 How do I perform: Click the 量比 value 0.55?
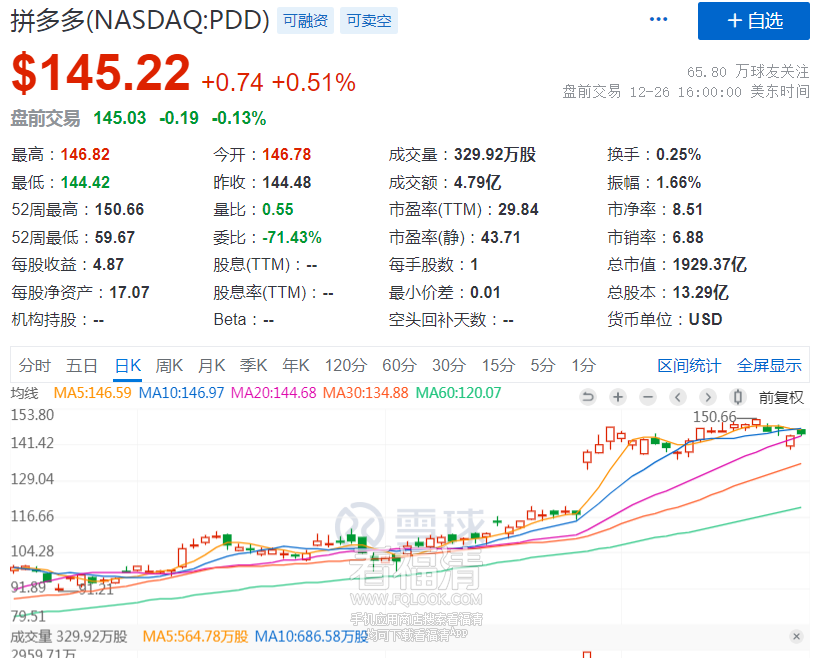pyautogui.click(x=278, y=210)
